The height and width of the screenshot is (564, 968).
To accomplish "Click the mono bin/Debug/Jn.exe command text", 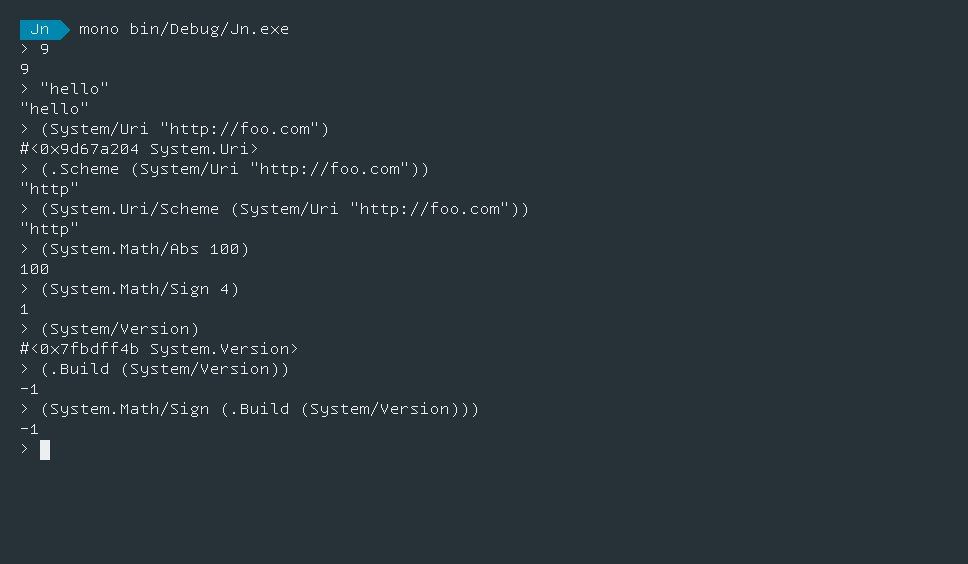I will pos(184,29).
